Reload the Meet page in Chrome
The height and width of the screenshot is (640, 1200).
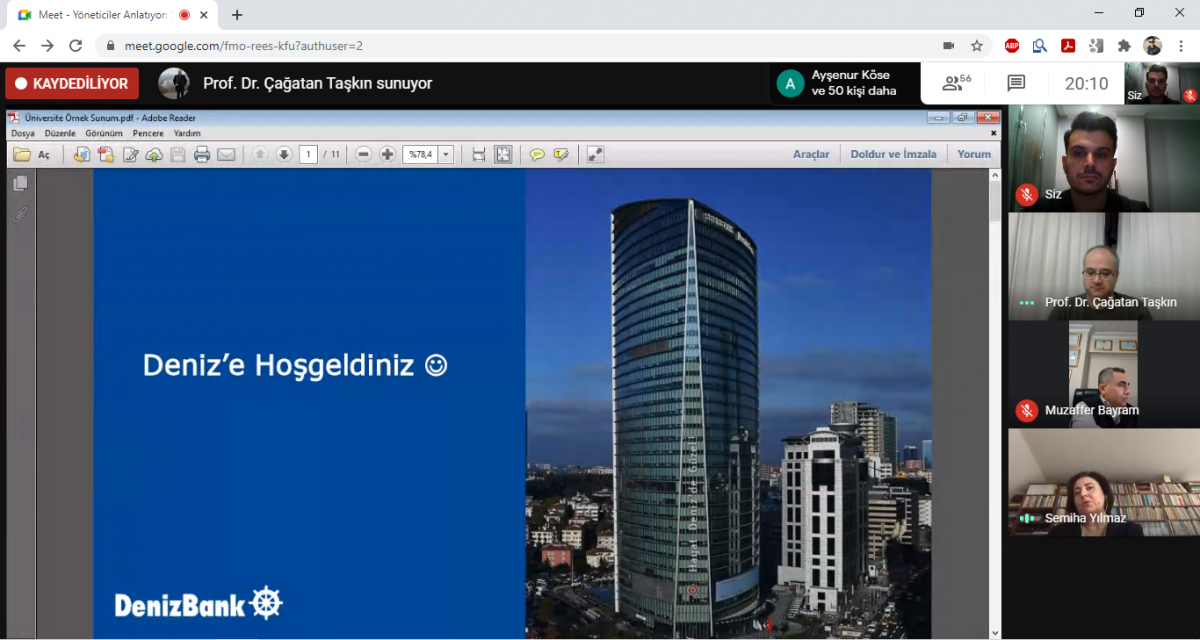coord(75,45)
